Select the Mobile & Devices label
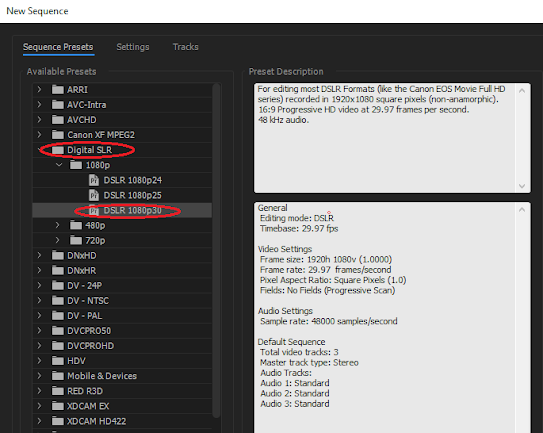The image size is (543, 433). pyautogui.click(x=102, y=376)
